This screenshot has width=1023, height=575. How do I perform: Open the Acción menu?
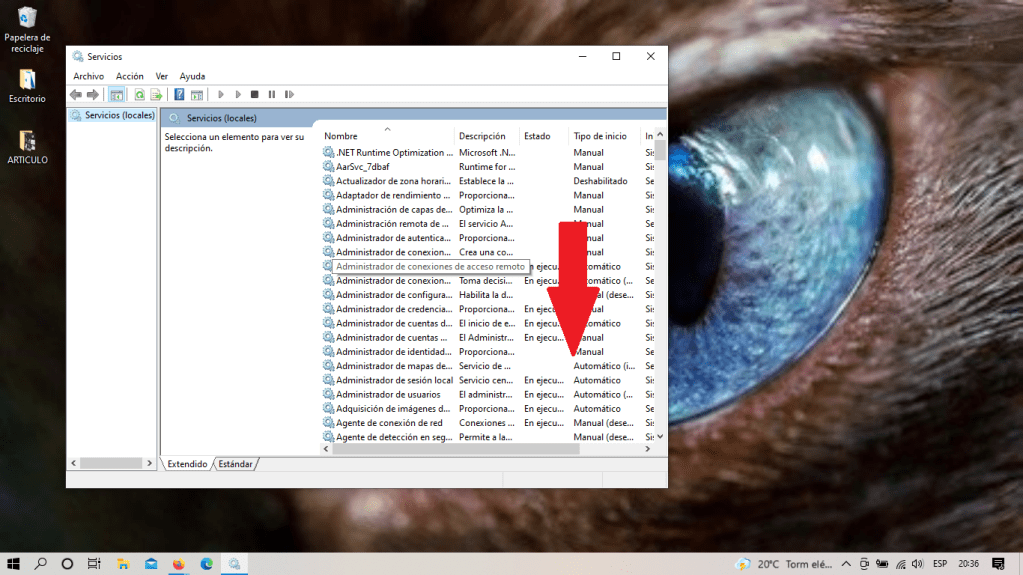point(129,76)
